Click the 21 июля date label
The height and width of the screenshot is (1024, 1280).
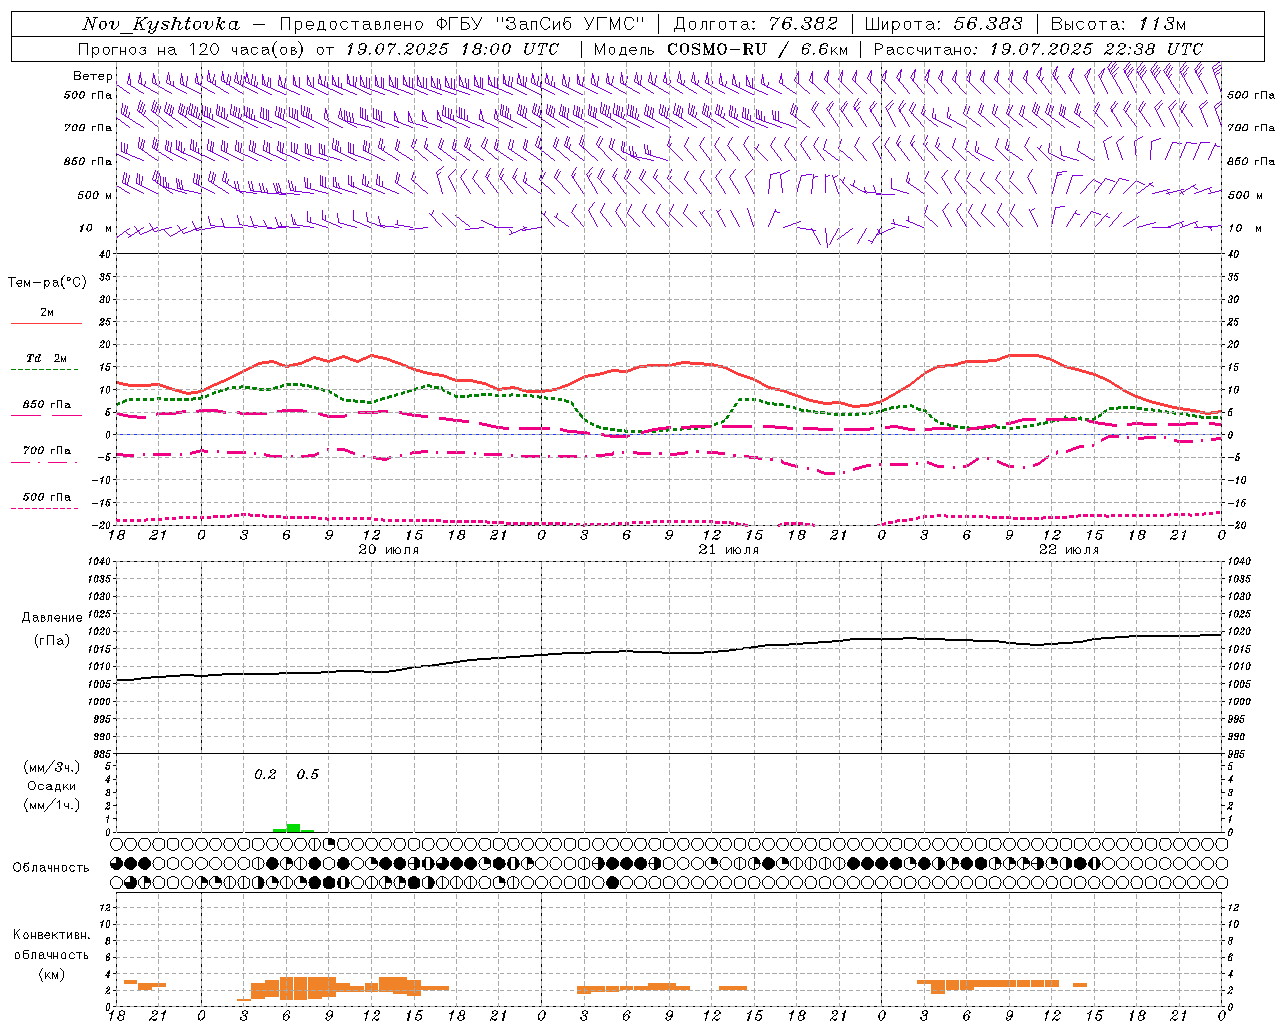click(728, 550)
